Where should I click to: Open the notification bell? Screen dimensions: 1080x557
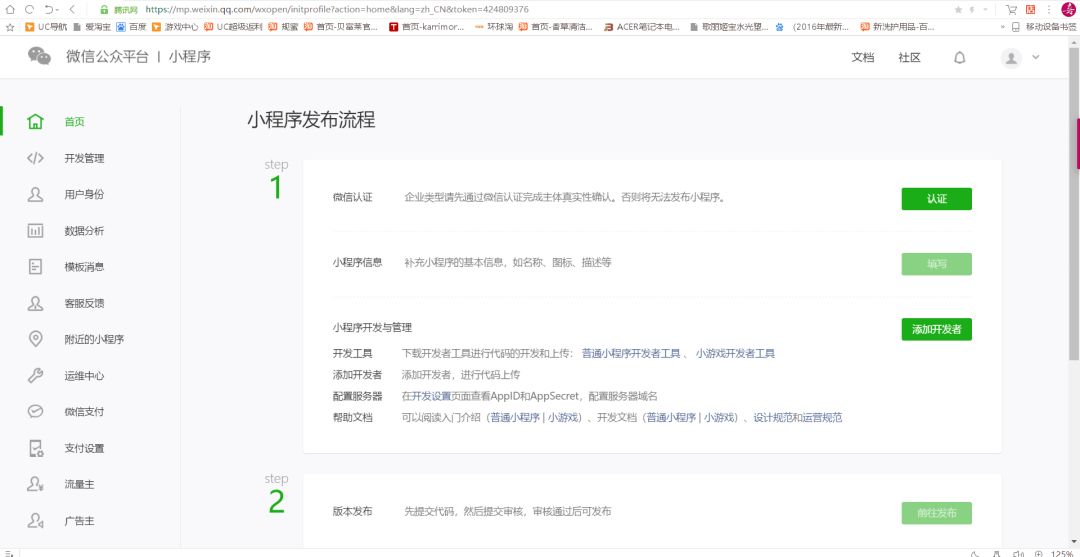[959, 58]
